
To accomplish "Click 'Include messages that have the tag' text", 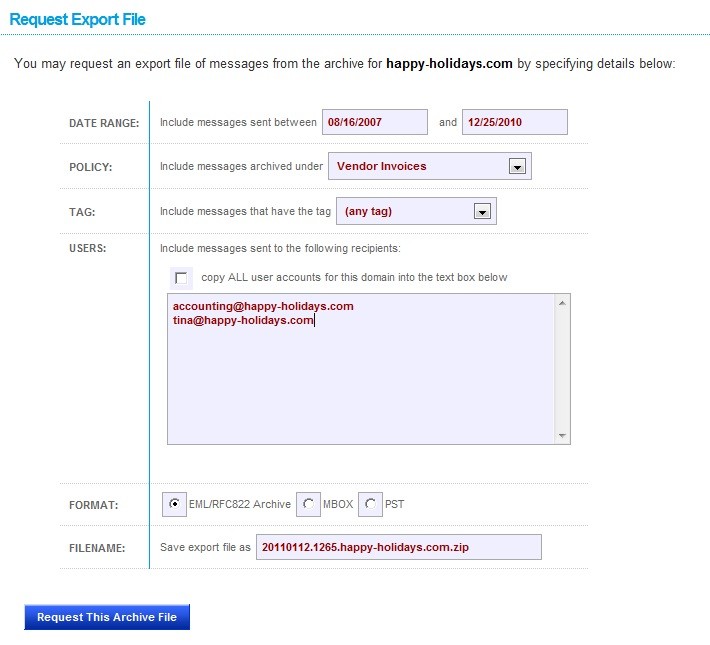I will (245, 211).
